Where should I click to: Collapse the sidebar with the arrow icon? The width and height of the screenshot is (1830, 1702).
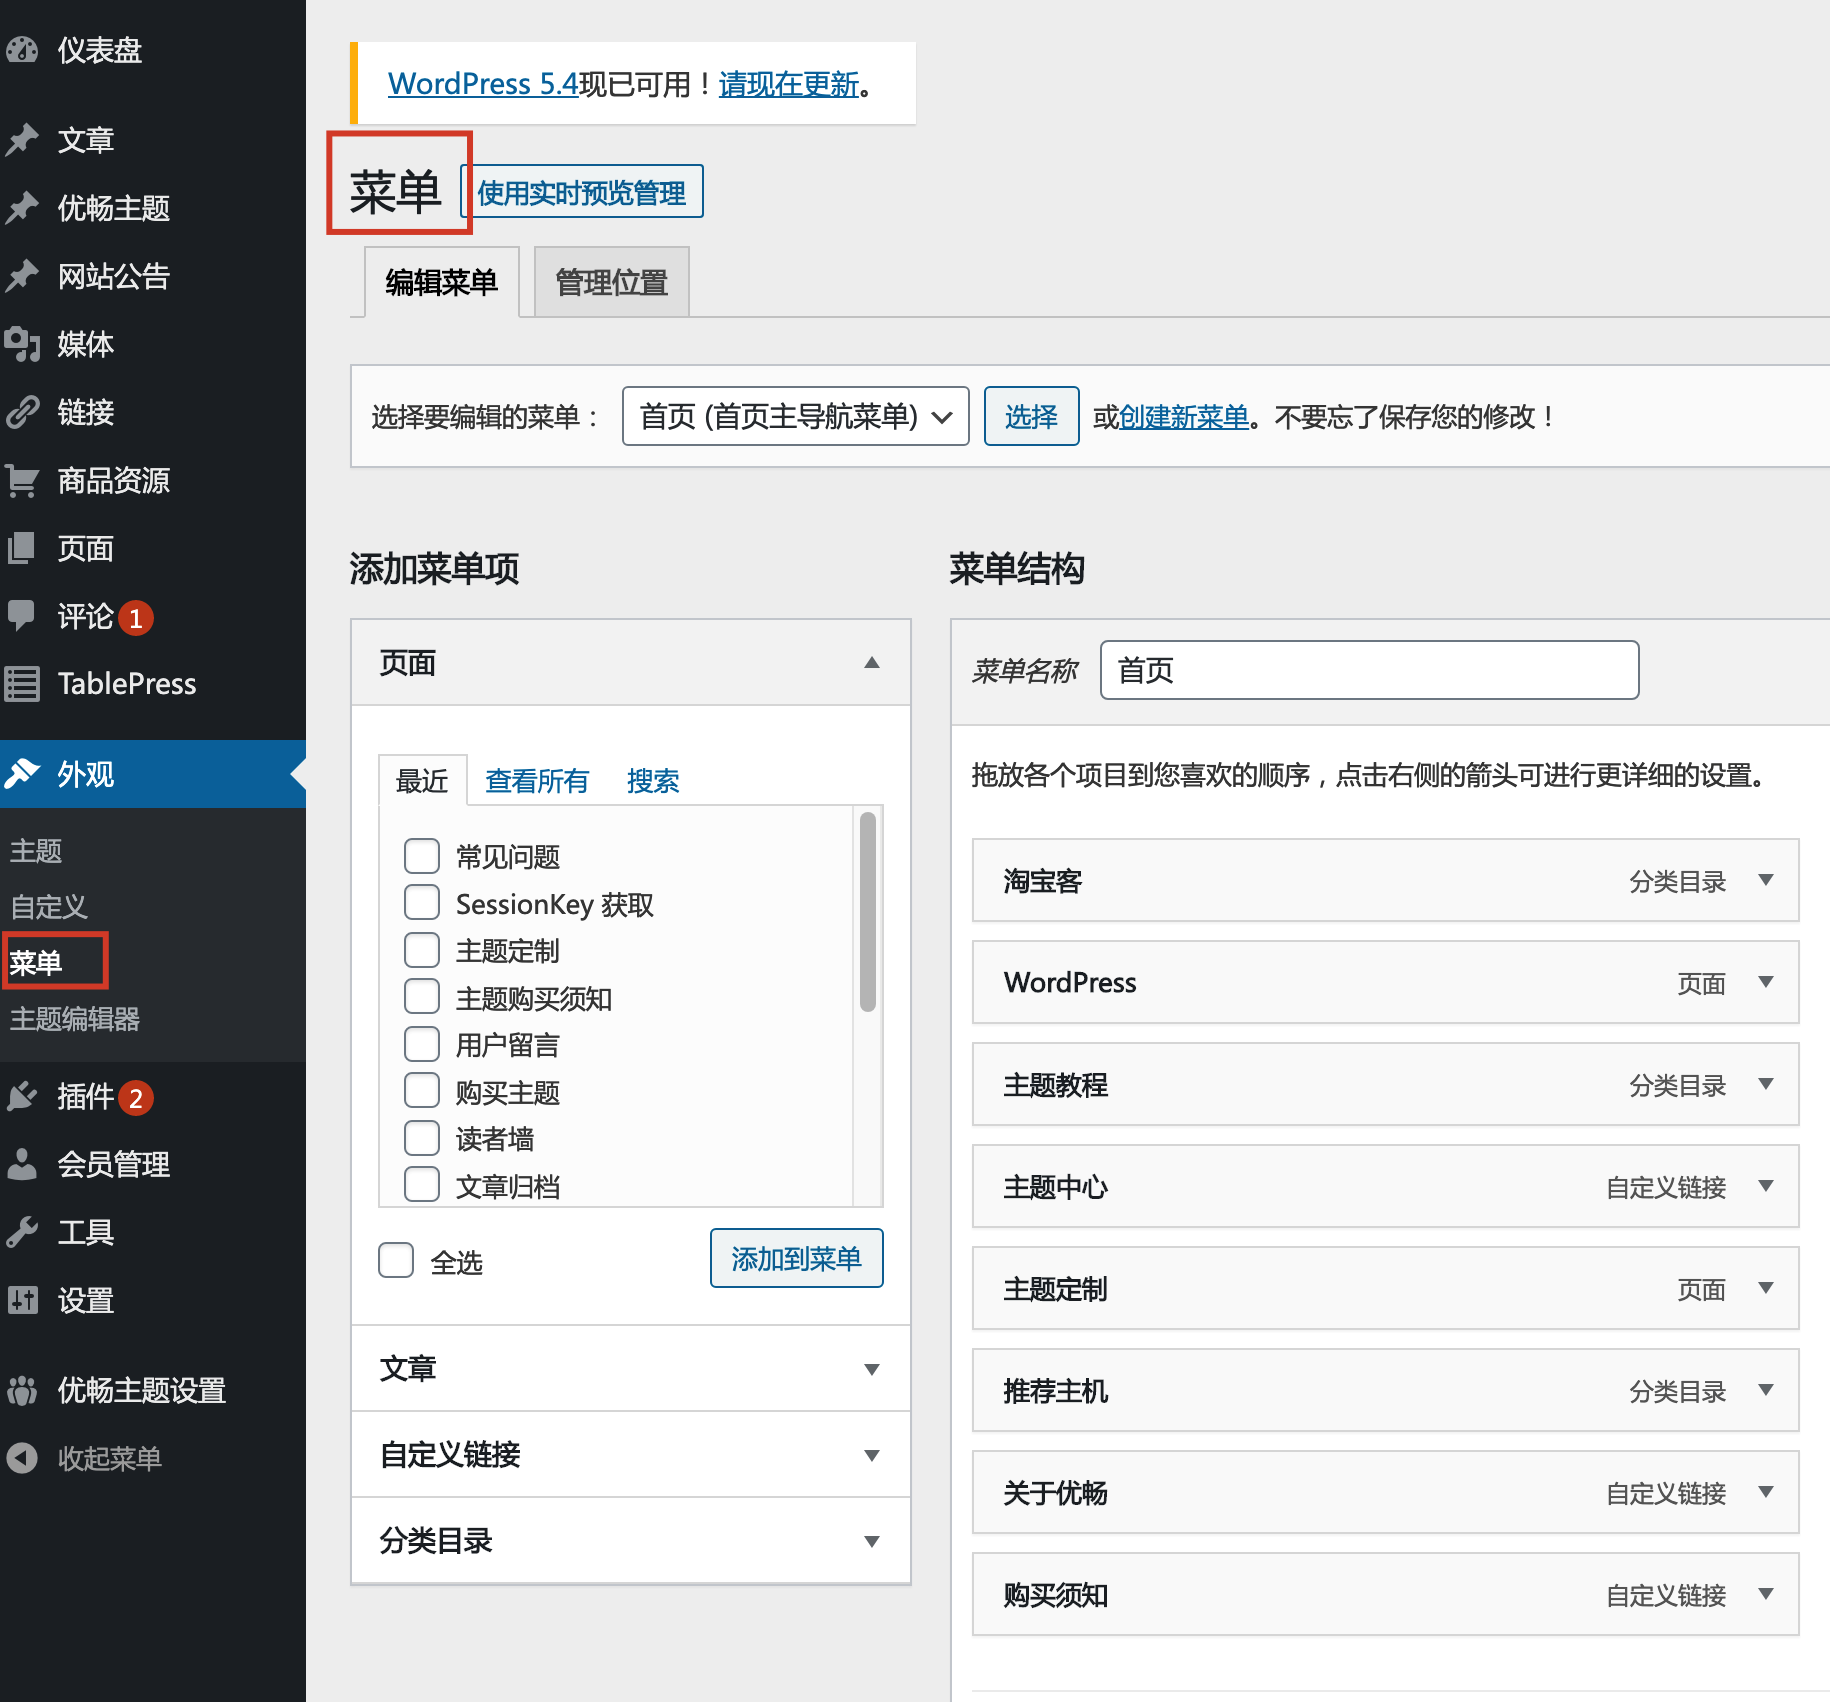22,1458
